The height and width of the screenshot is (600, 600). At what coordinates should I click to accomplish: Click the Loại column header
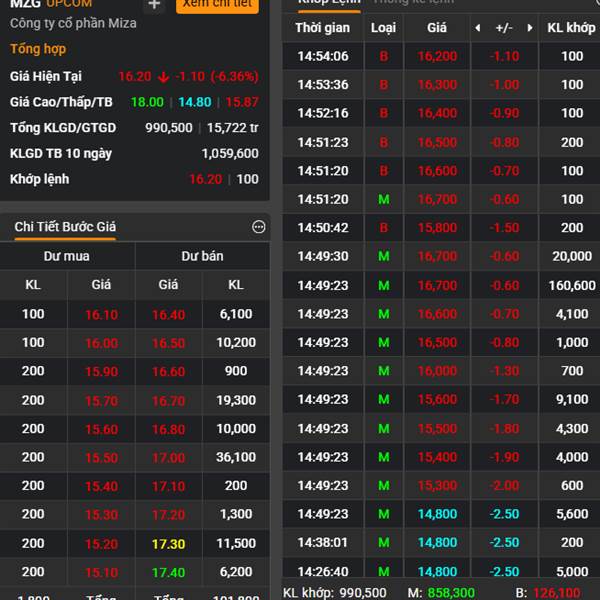[x=383, y=28]
